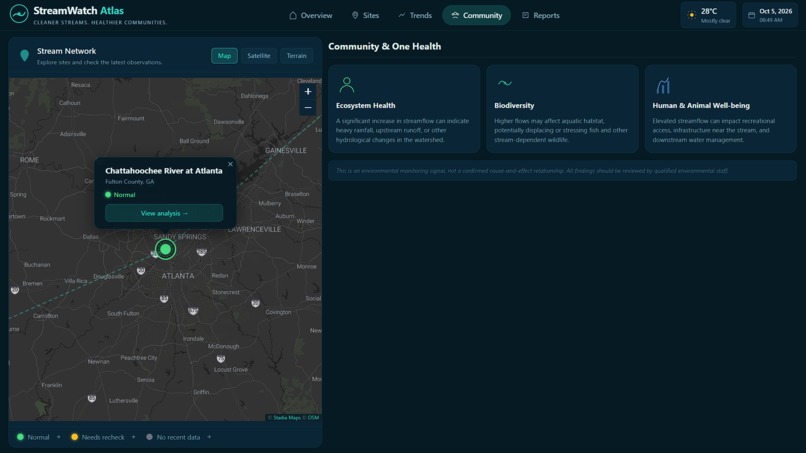This screenshot has width=806, height=453.
Task: Open the Sites tab
Action: click(x=365, y=15)
